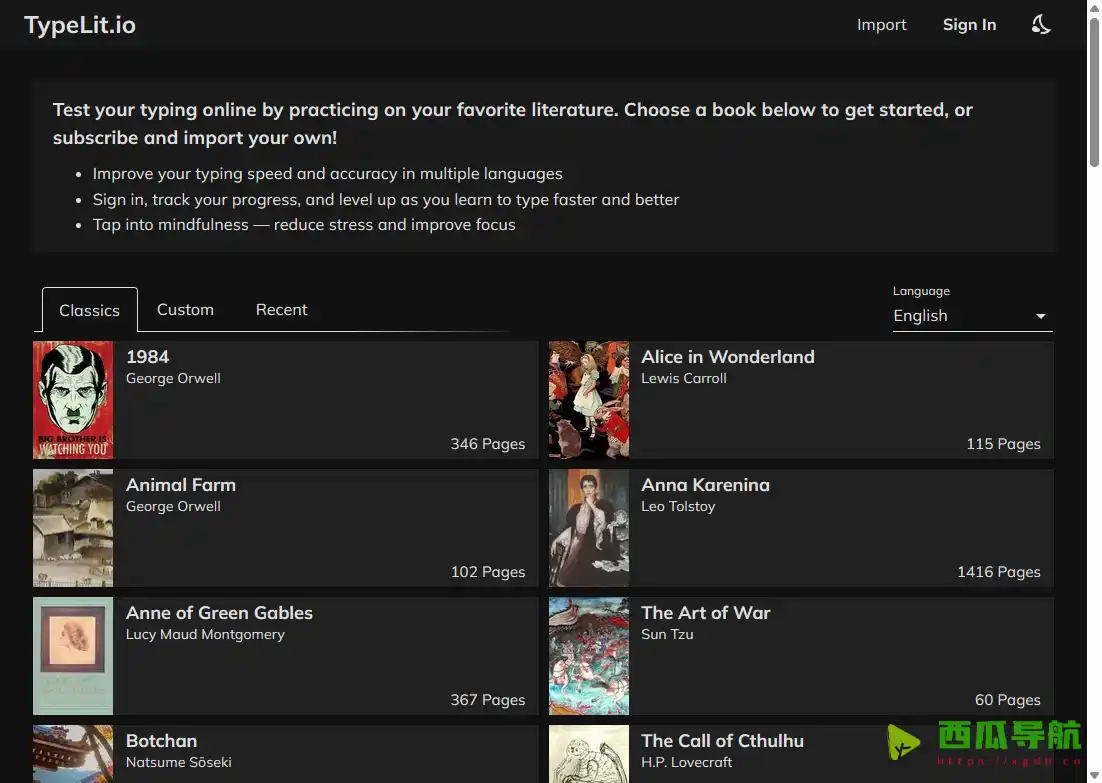The image size is (1102, 783).
Task: Click author Lucy Maud Montgomery text
Action: [205, 634]
